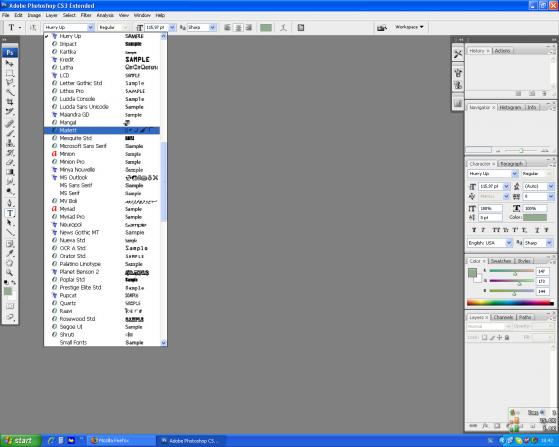The width and height of the screenshot is (559, 447).
Task: Select the Rectangular Marquee tool
Action: 10,73
